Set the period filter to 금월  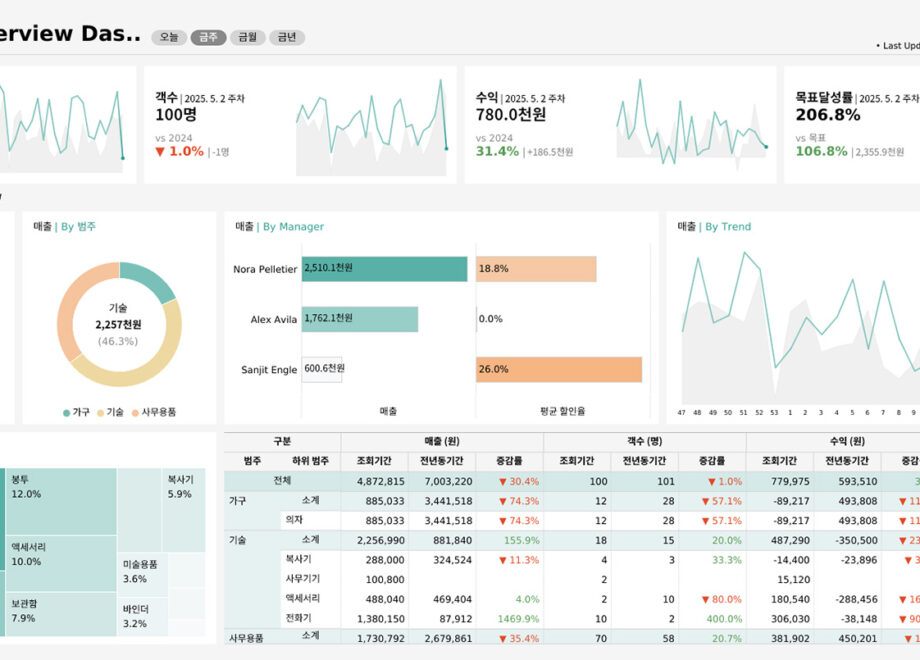click(x=247, y=37)
